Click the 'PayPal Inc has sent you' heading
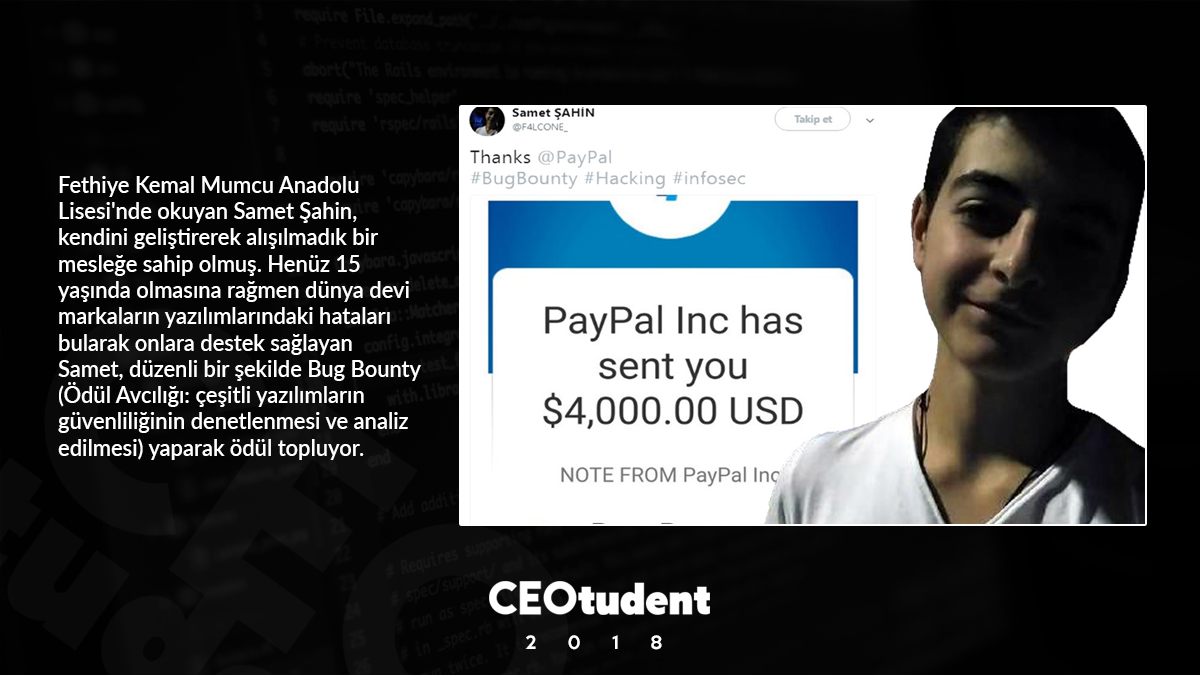Image resolution: width=1200 pixels, height=675 pixels. pos(673,343)
